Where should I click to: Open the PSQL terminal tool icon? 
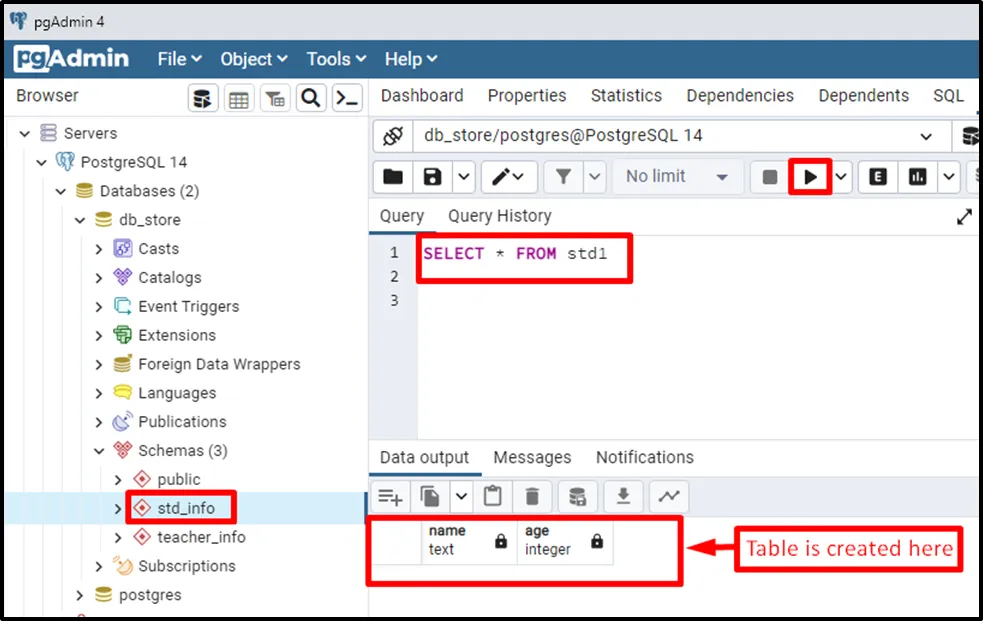click(346, 98)
